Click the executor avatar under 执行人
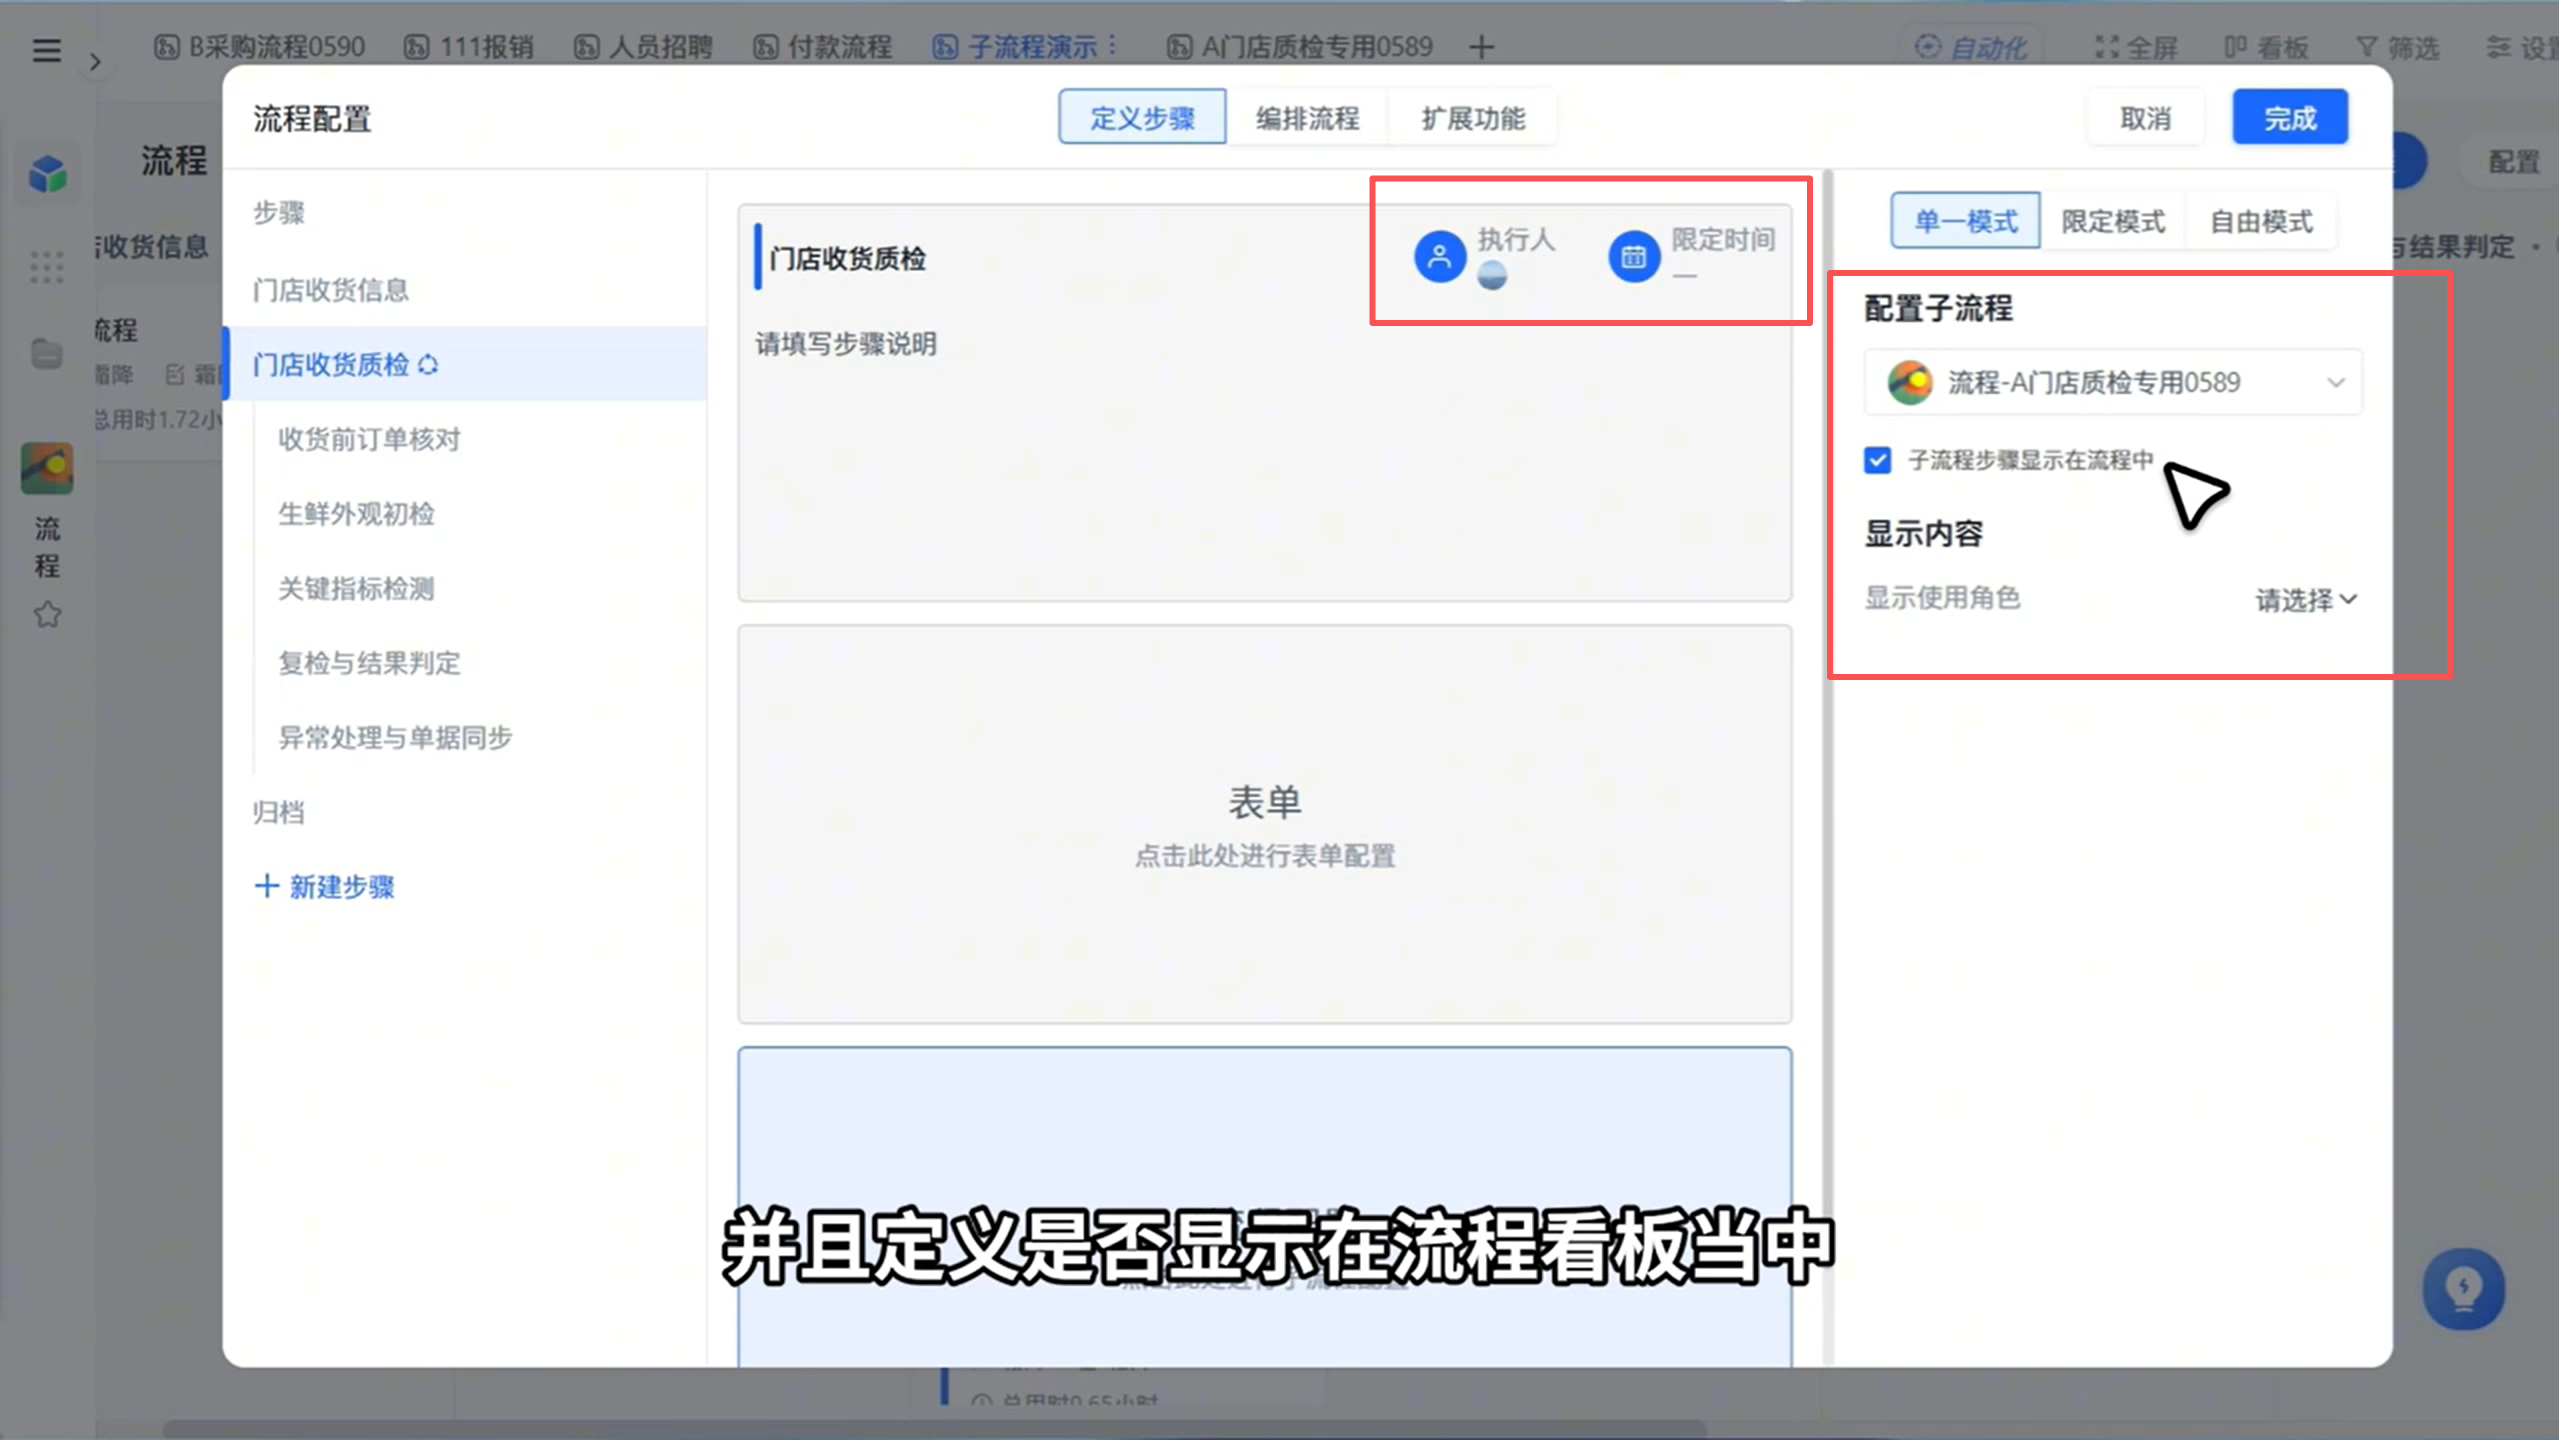The image size is (2559, 1440). 1492,275
